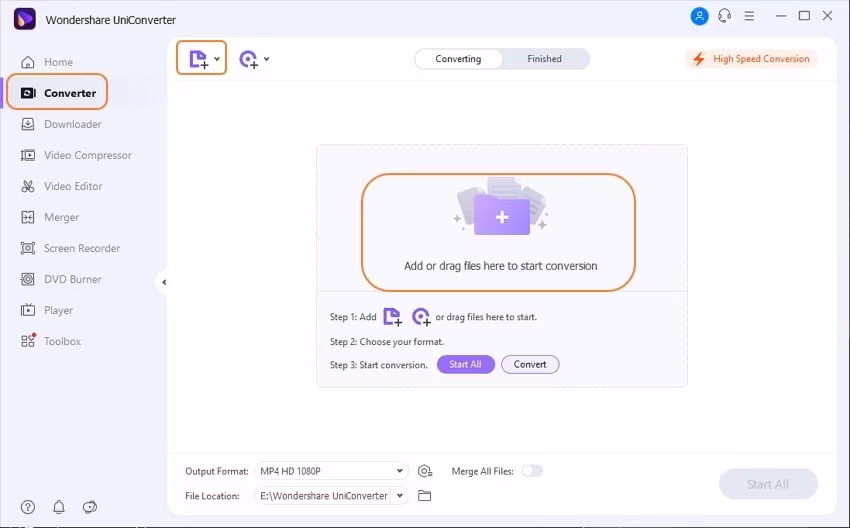Screen dimensions: 850x528
Task: Click the File Location path field
Action: point(323,495)
